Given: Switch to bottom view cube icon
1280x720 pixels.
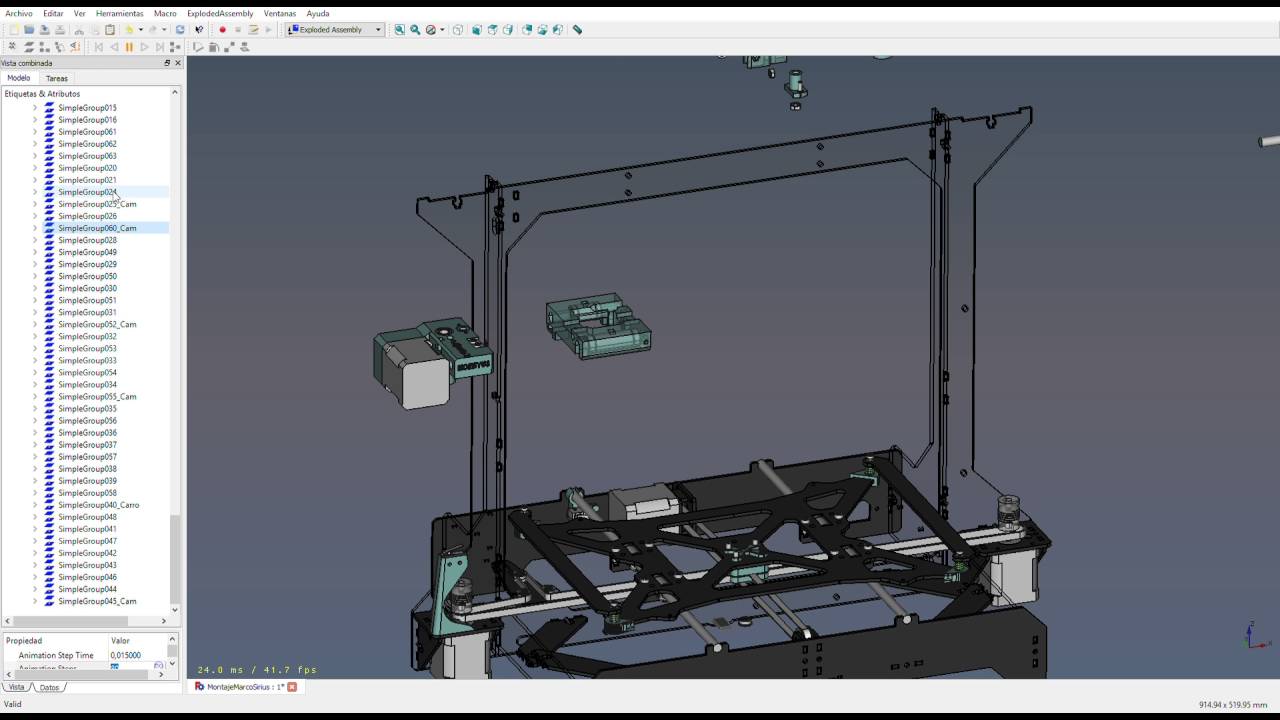Looking at the screenshot, I should point(542,30).
